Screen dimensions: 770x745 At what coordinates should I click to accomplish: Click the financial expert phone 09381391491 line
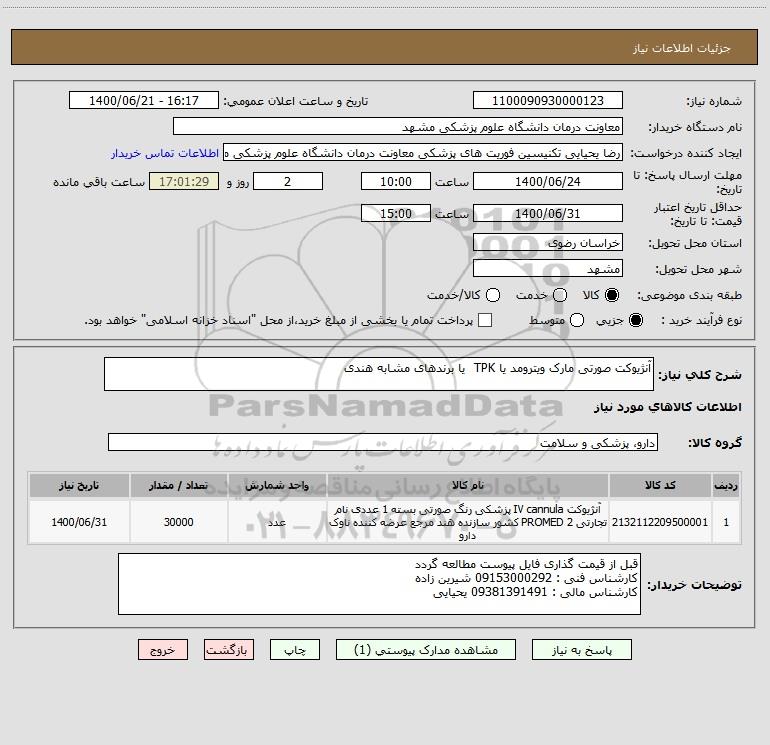(535, 592)
